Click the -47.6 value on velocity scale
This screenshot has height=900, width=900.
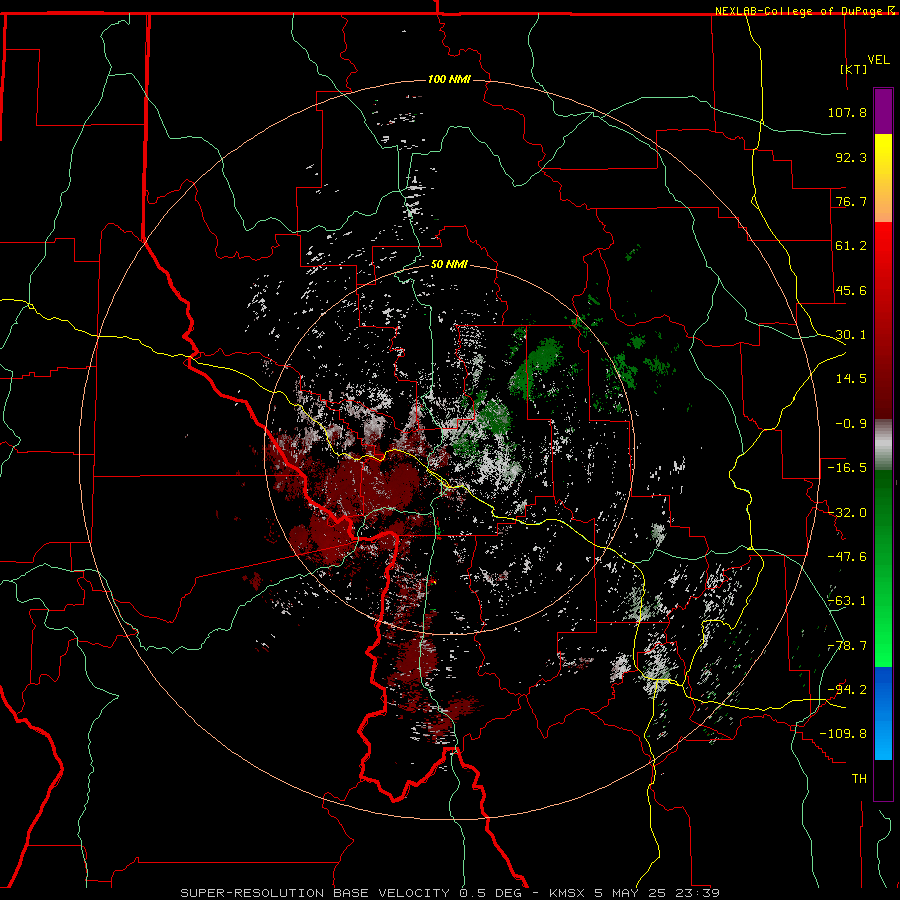click(x=847, y=557)
